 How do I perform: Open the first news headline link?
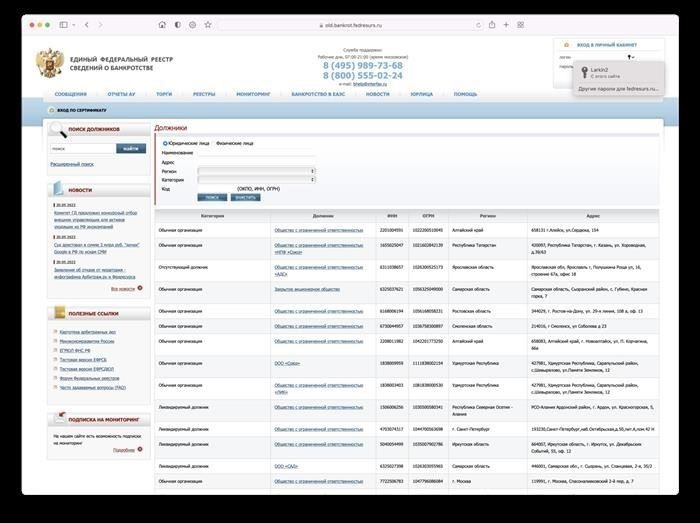click(96, 220)
